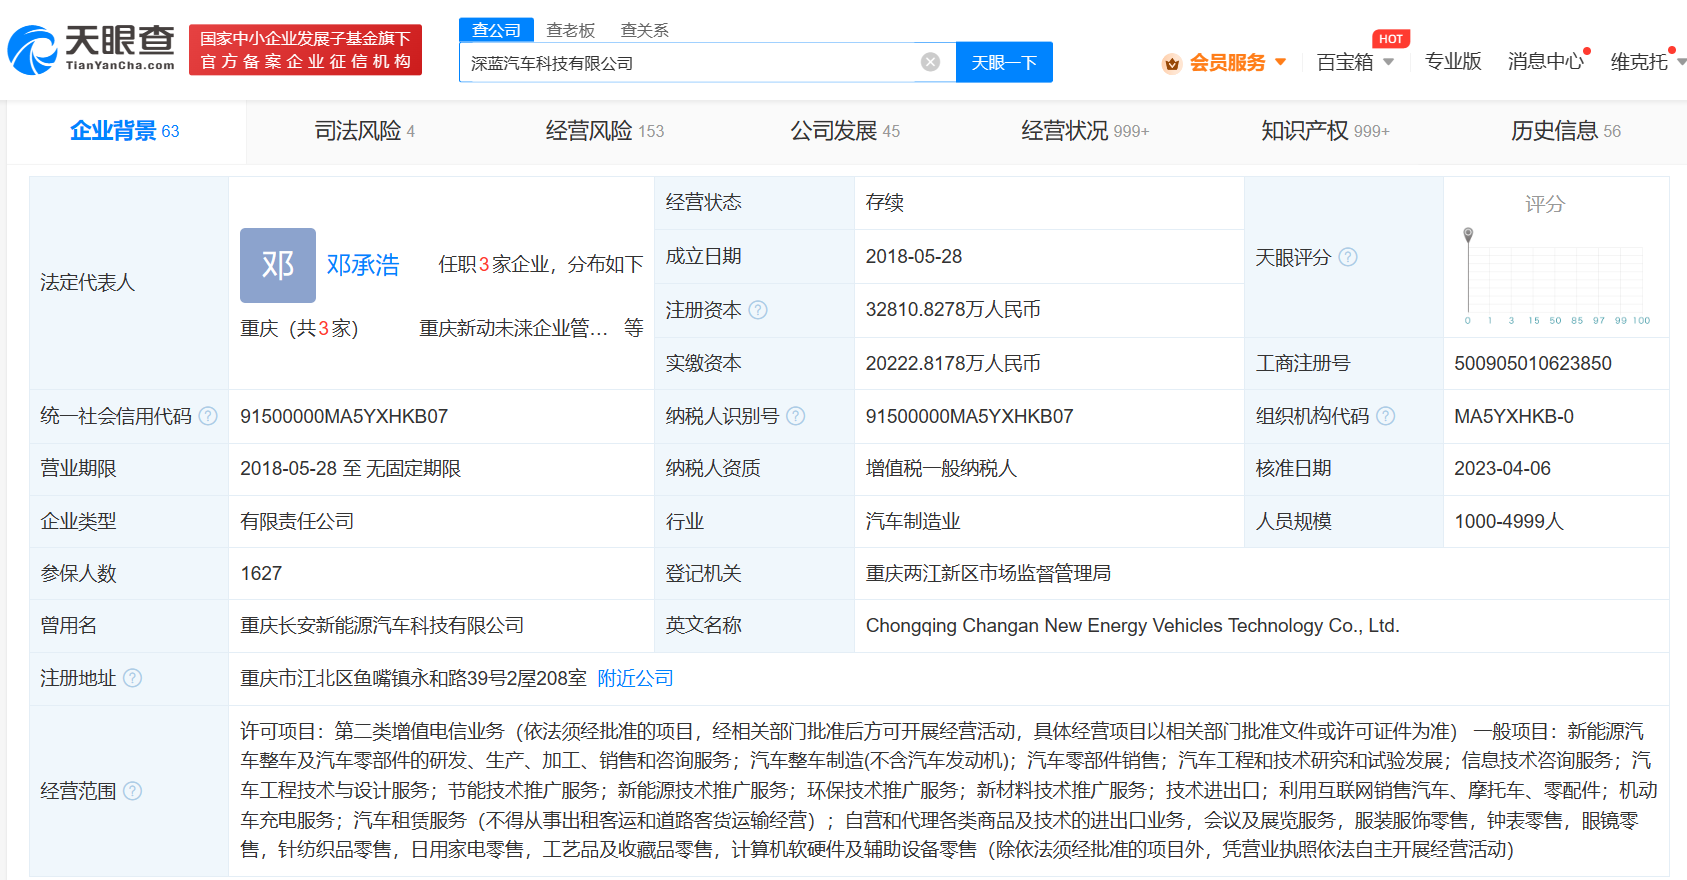The image size is (1687, 880).
Task: Select the 查关系 search tab
Action: 645,30
